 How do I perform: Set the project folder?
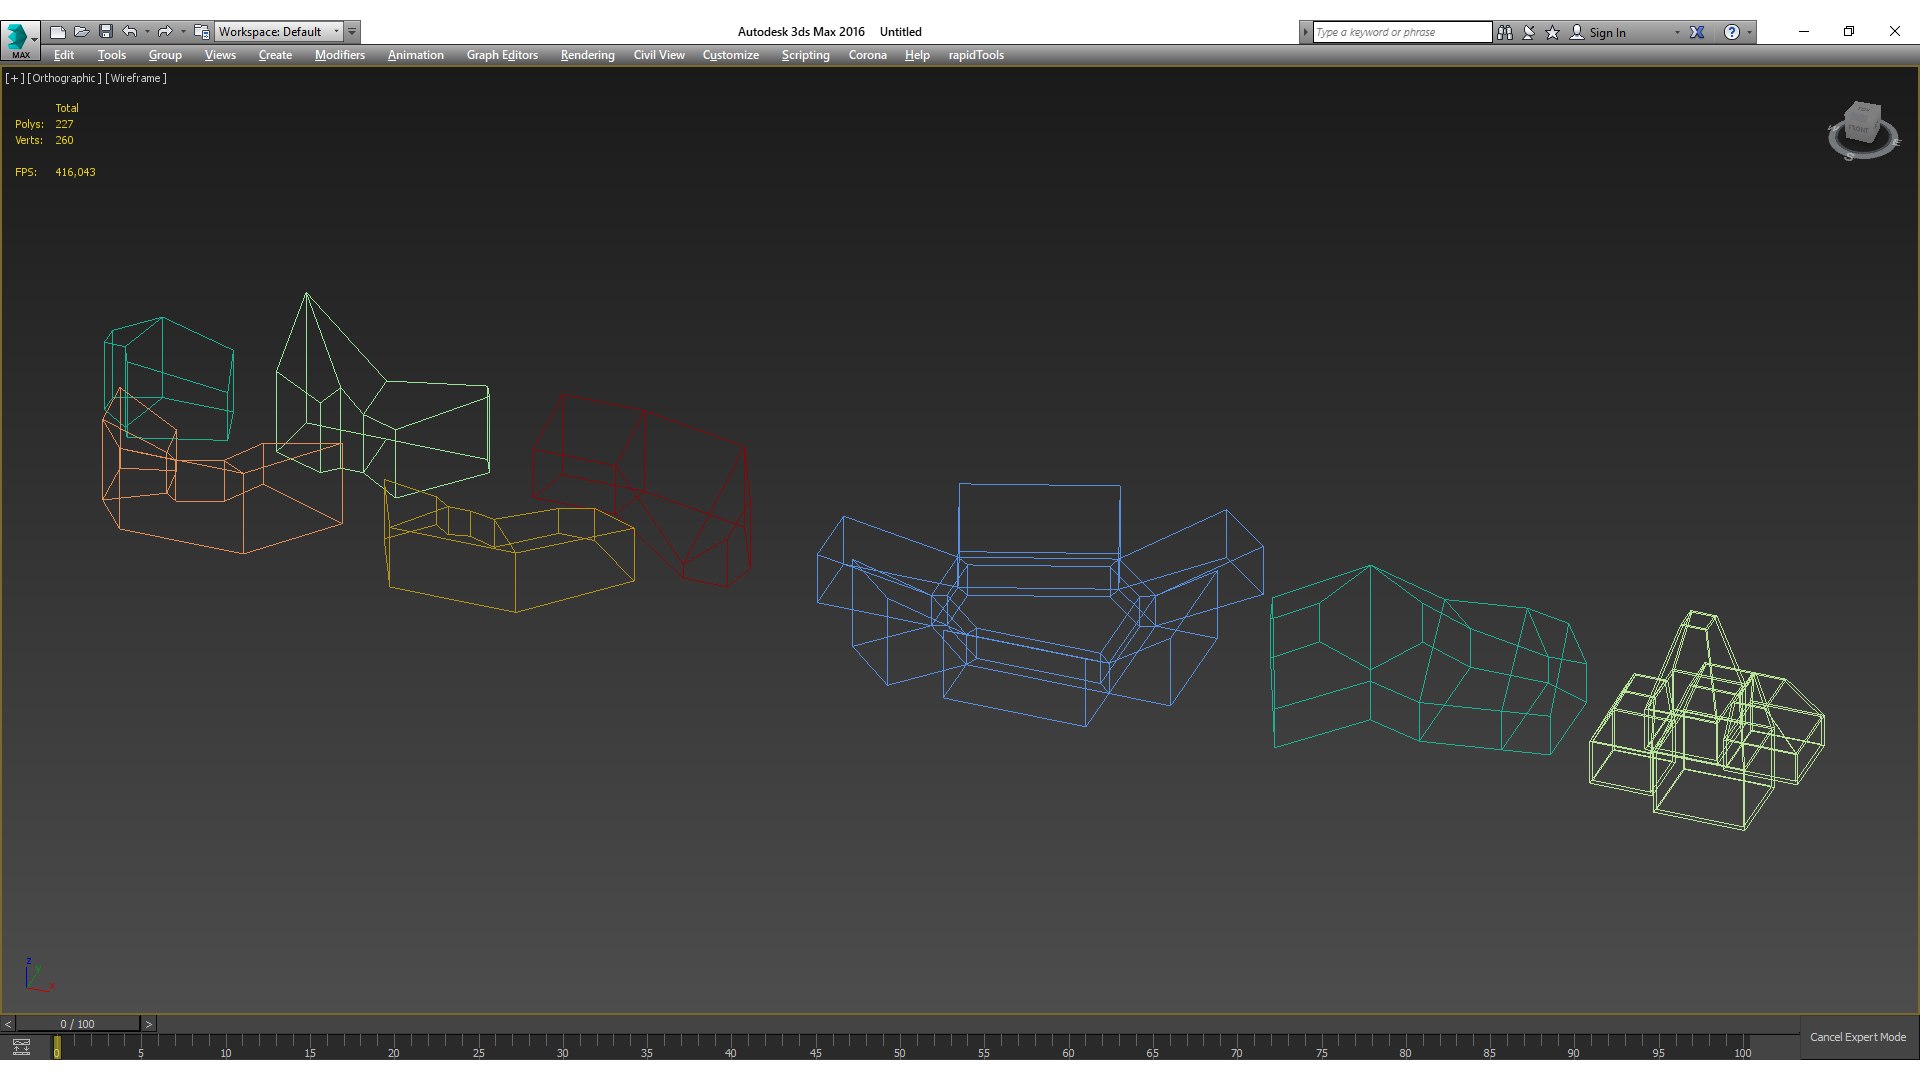pos(201,32)
